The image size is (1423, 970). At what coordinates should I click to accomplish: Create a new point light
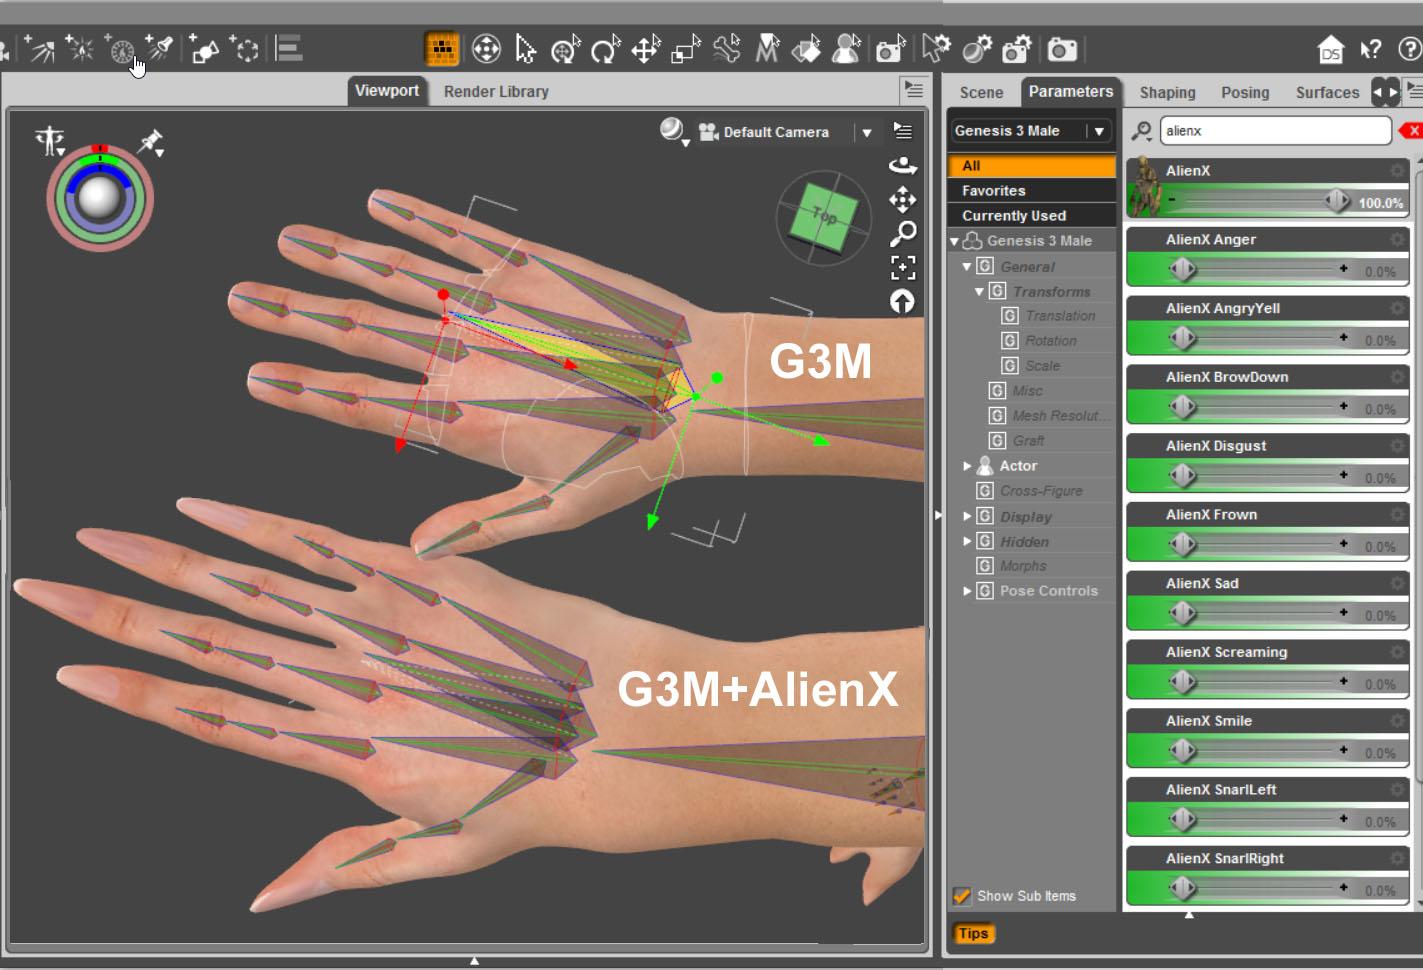click(x=80, y=49)
